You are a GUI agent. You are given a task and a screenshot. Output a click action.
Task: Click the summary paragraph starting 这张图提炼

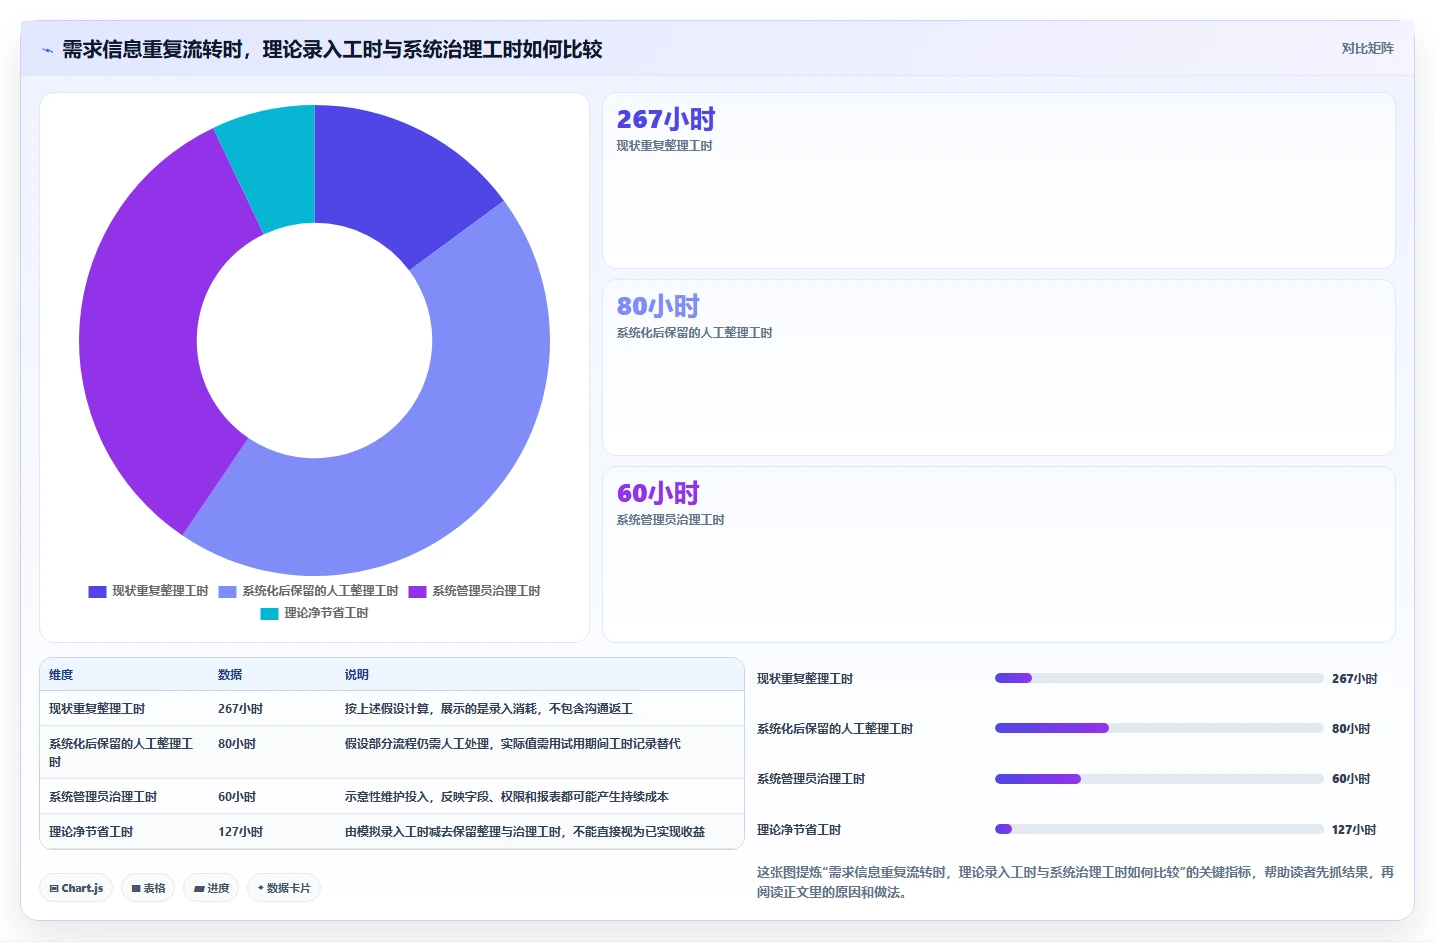click(x=1075, y=882)
